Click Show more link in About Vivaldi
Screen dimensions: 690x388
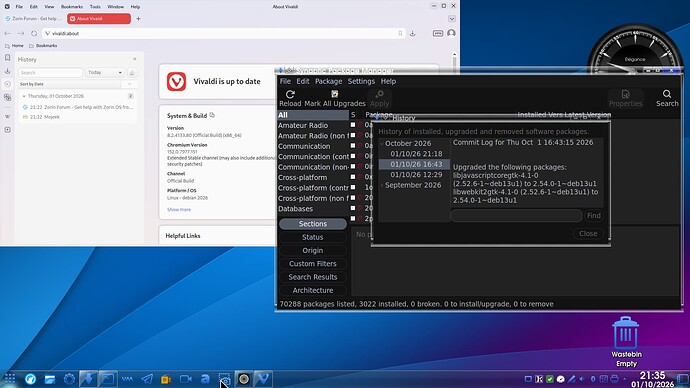click(179, 210)
